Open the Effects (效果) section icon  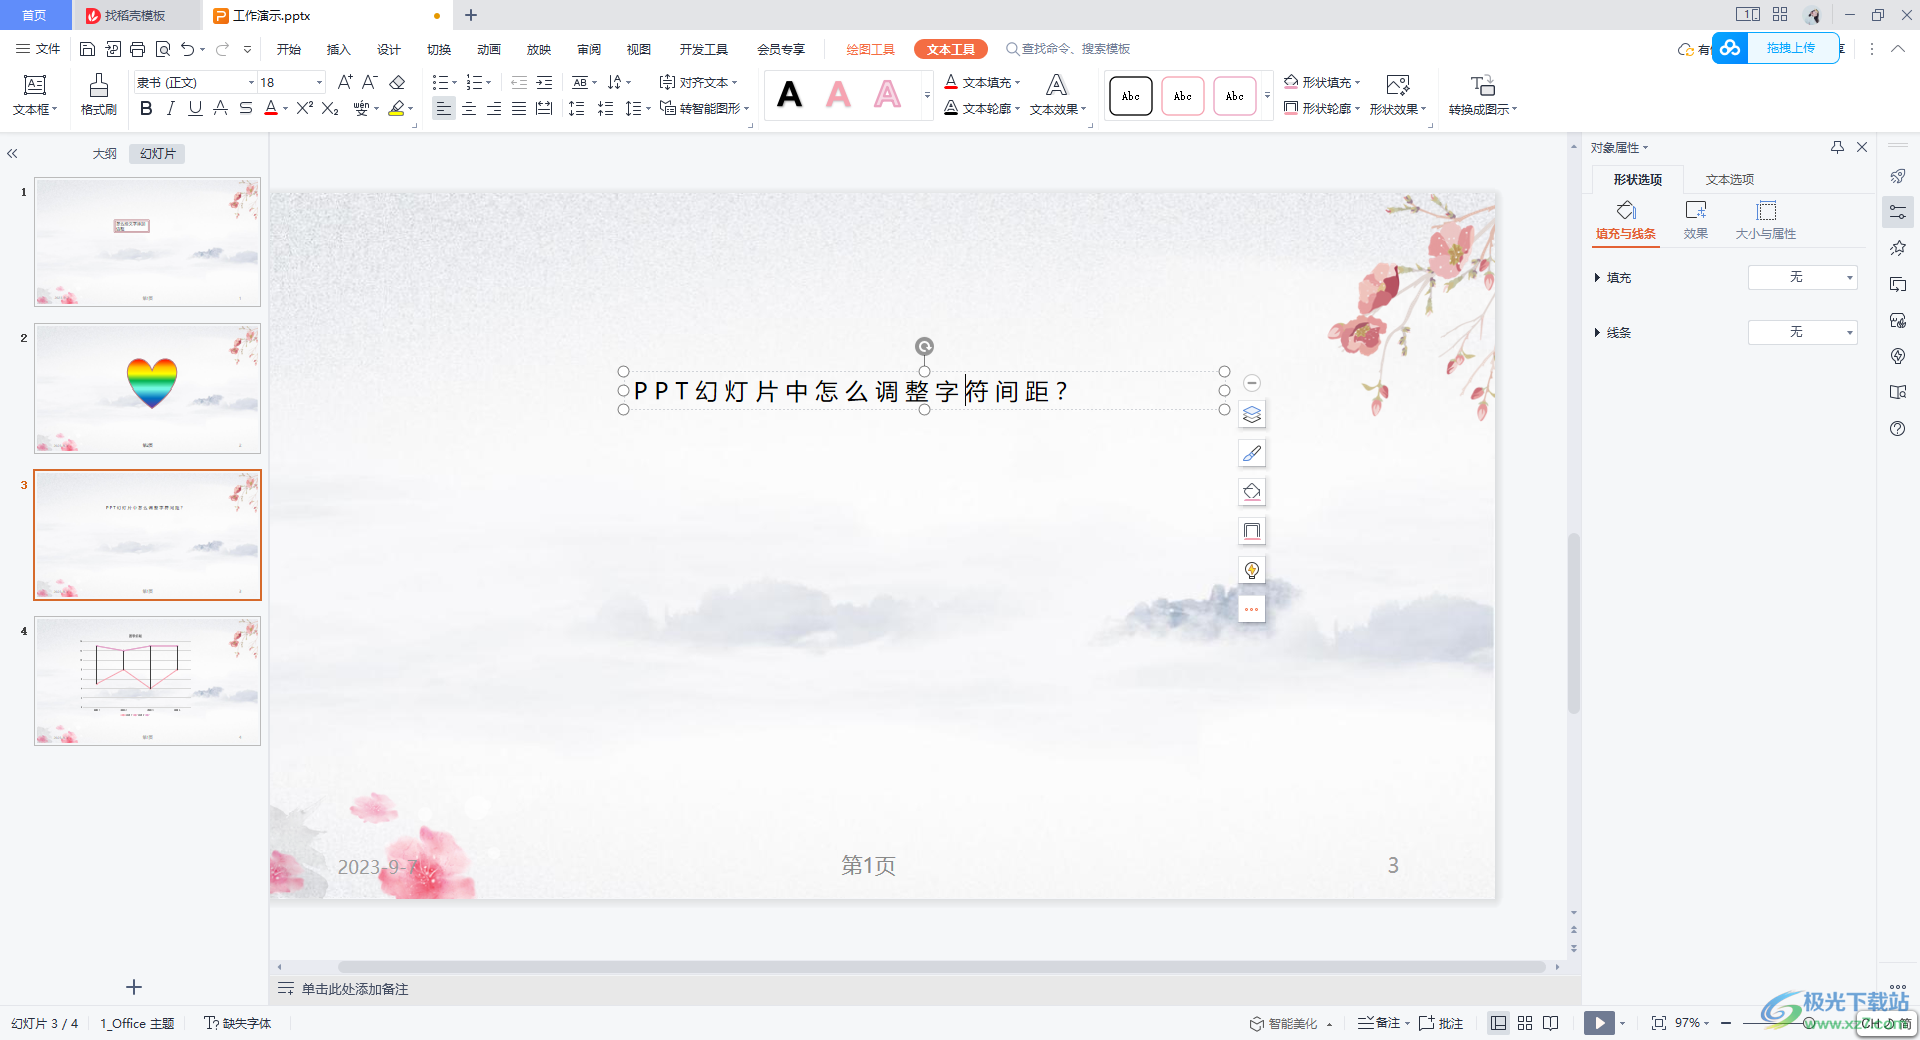1696,220
